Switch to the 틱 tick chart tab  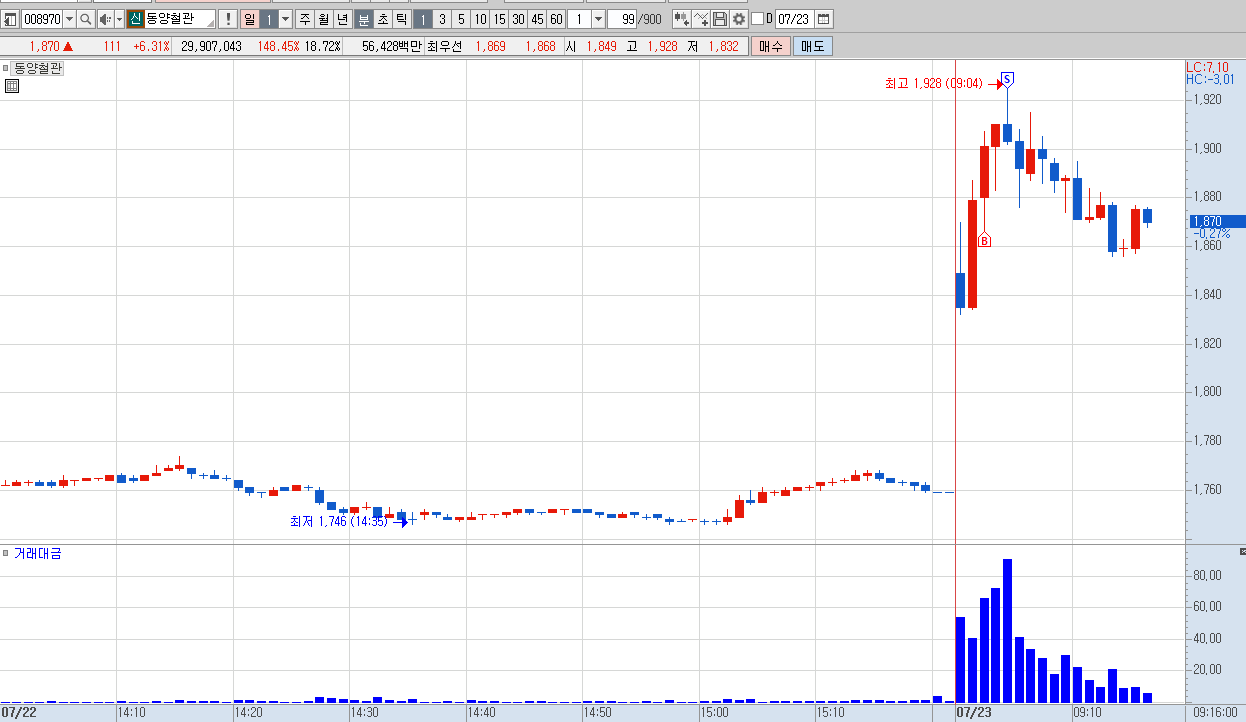[x=401, y=19]
